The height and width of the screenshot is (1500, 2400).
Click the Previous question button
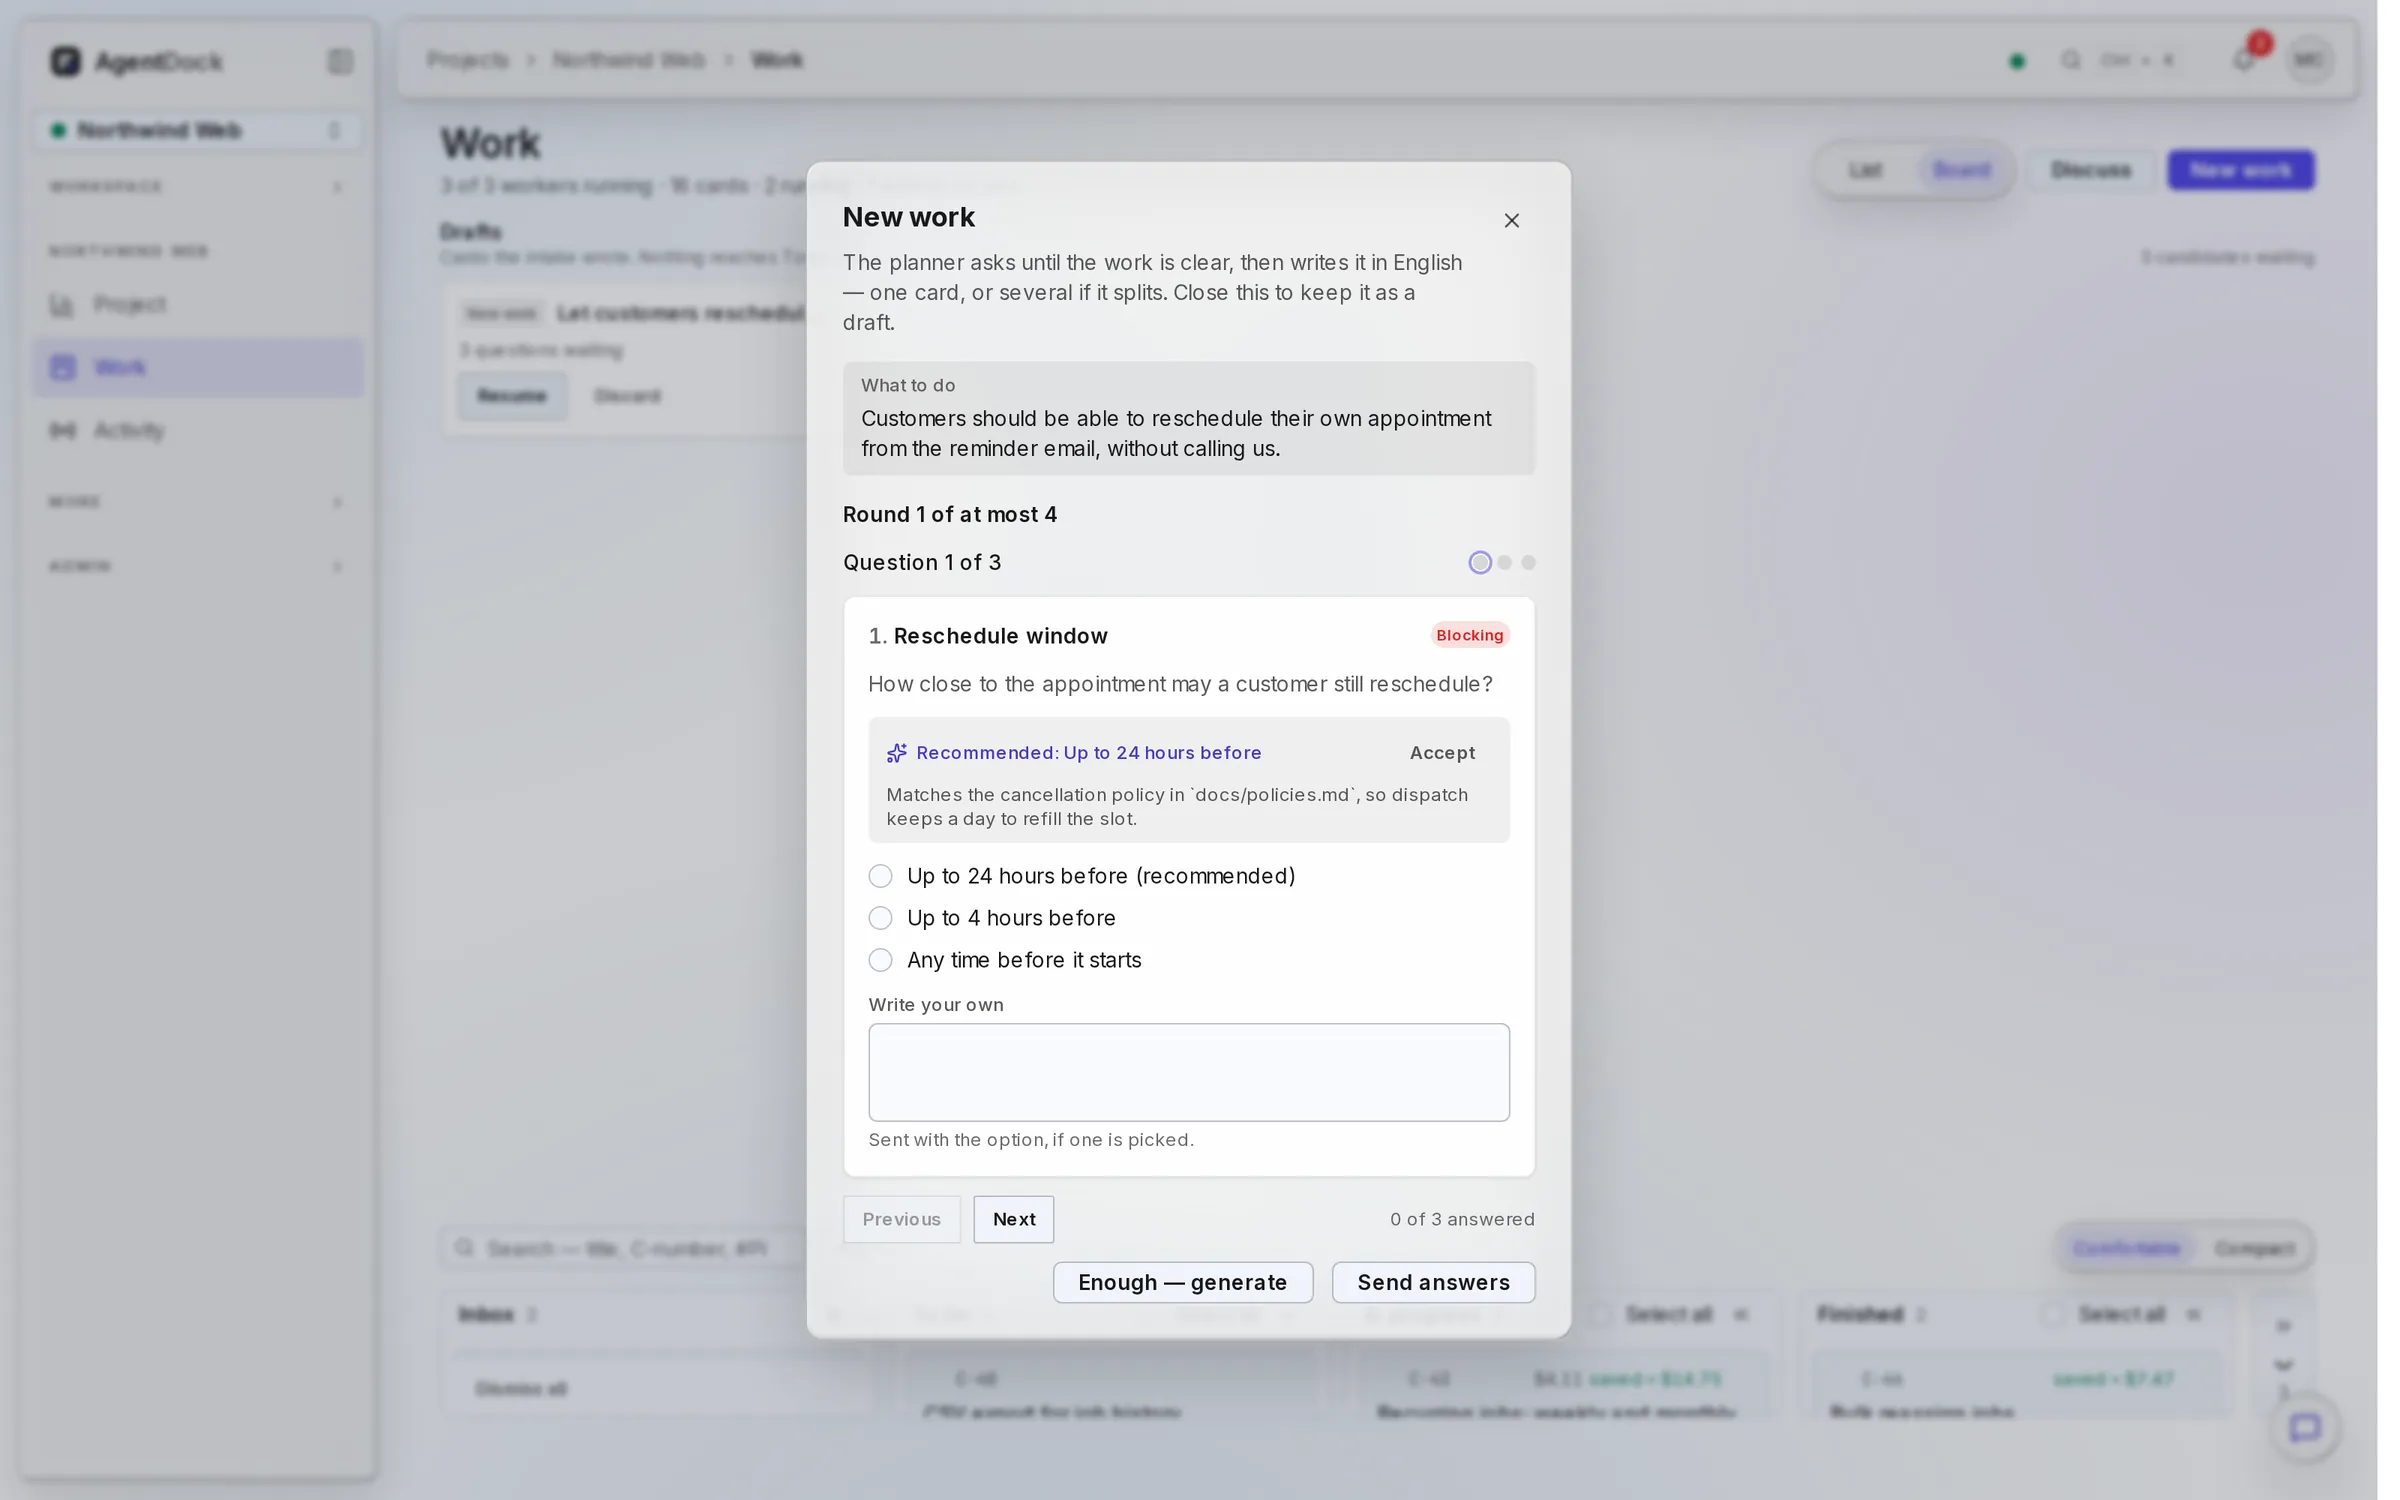pos(901,1219)
